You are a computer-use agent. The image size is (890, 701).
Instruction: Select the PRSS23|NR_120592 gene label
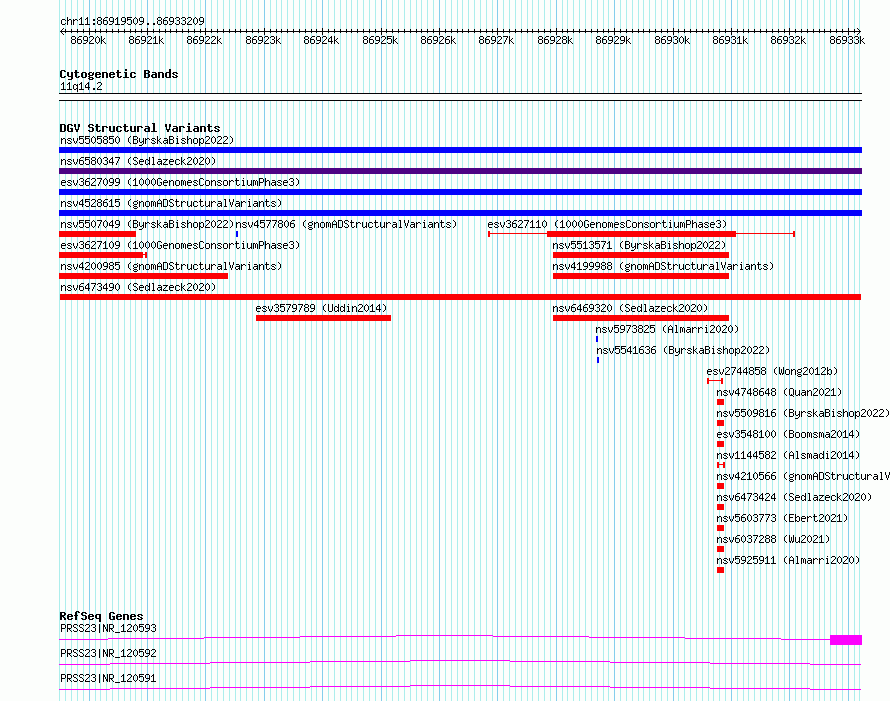(x=108, y=653)
